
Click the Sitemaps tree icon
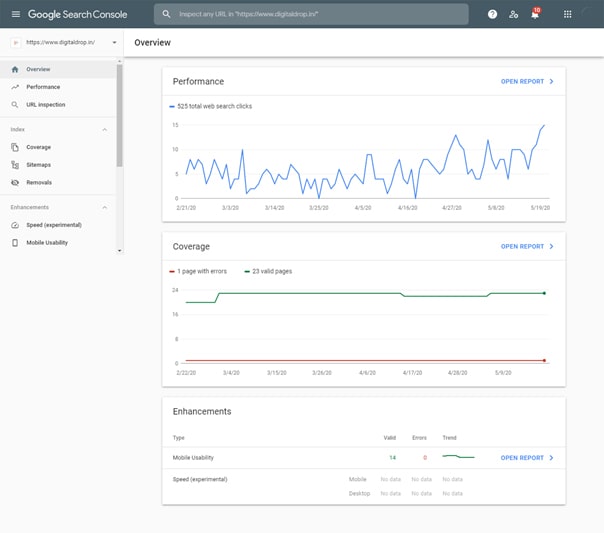coord(15,165)
